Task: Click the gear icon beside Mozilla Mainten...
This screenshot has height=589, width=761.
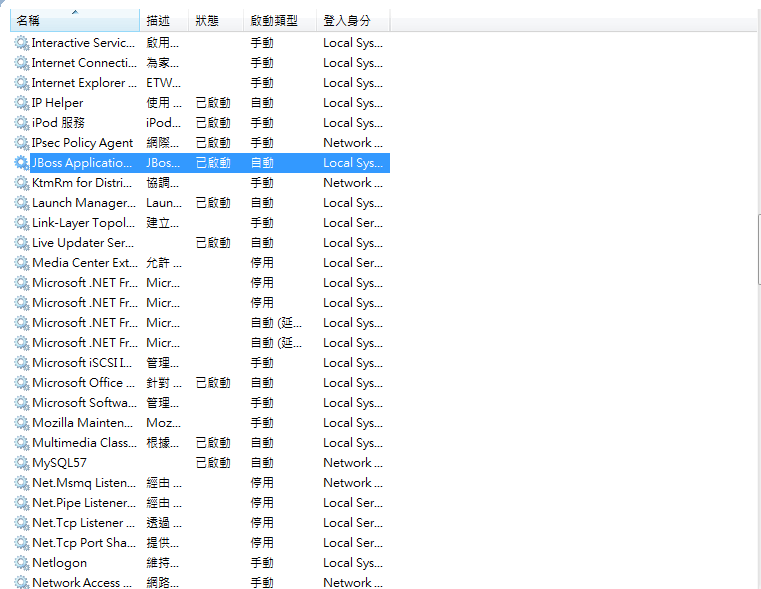Action: 21,423
